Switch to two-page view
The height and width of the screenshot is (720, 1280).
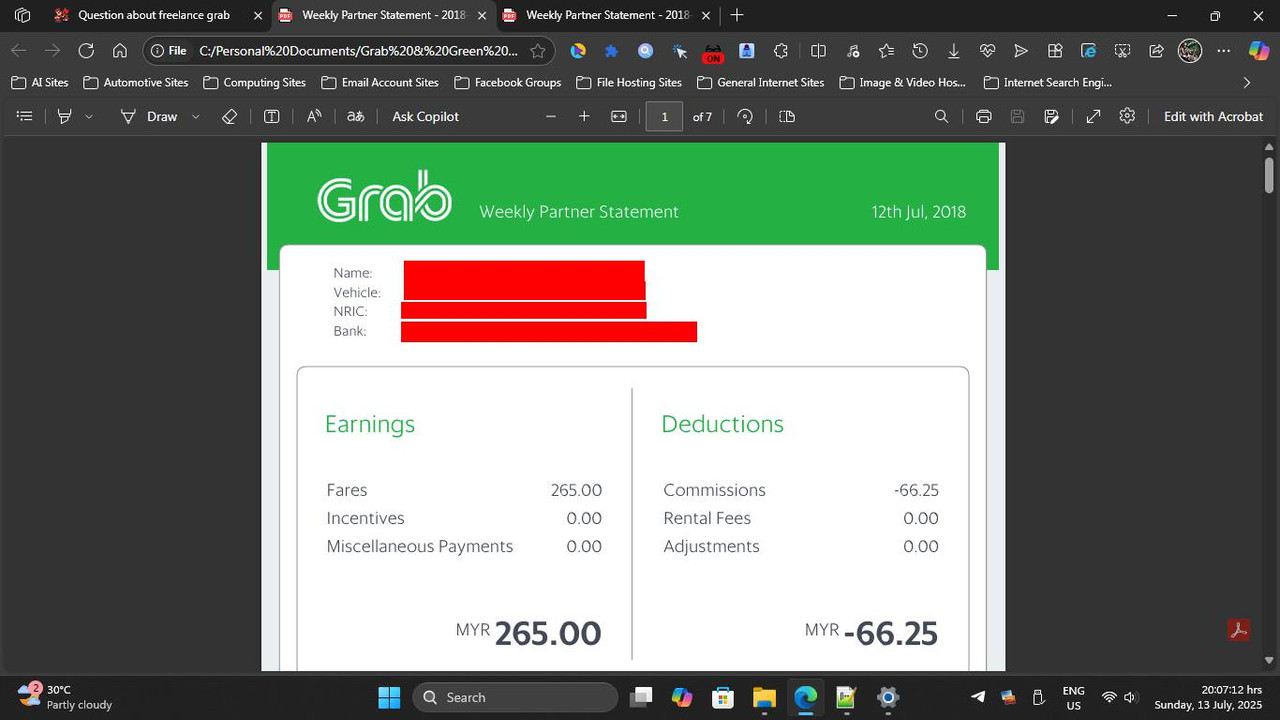tap(787, 117)
